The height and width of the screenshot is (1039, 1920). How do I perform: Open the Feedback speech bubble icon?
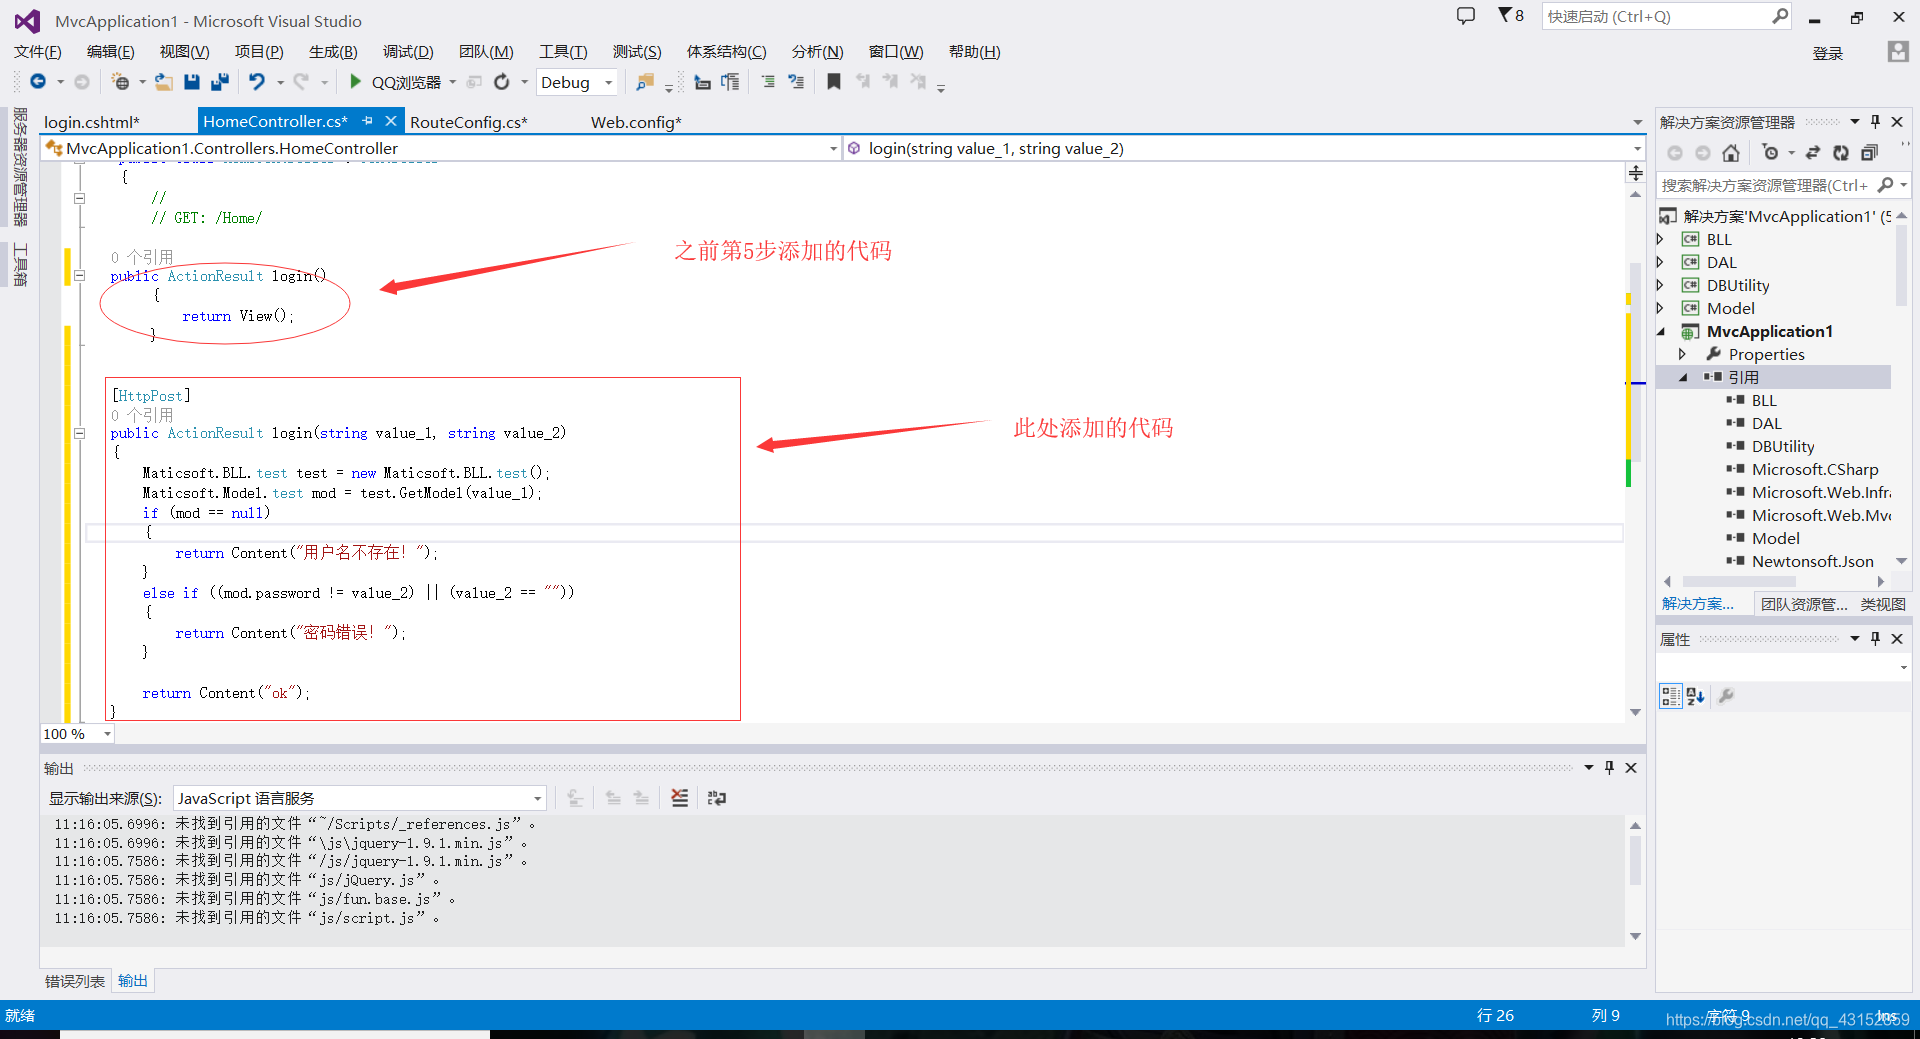1466,16
